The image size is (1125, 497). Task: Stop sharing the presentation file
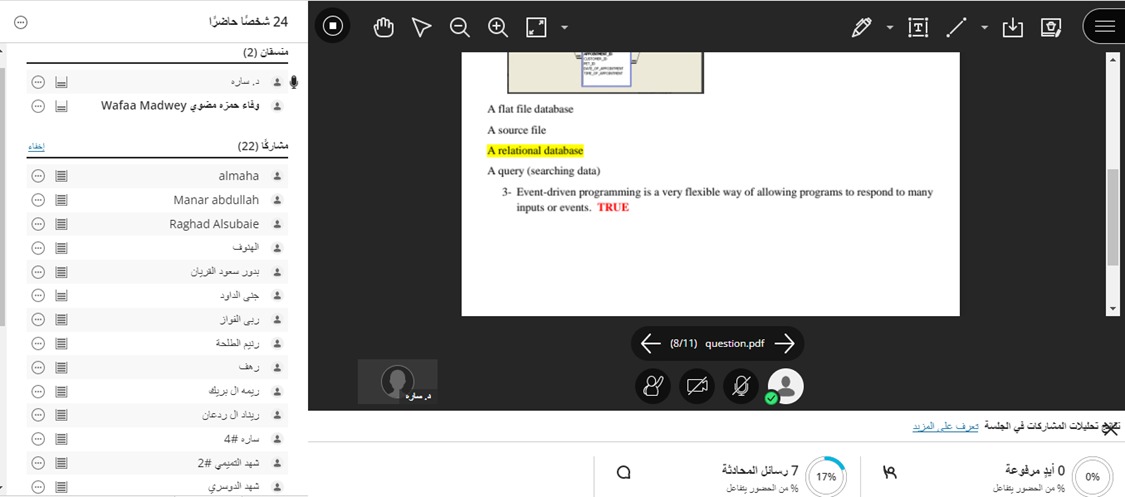point(334,27)
